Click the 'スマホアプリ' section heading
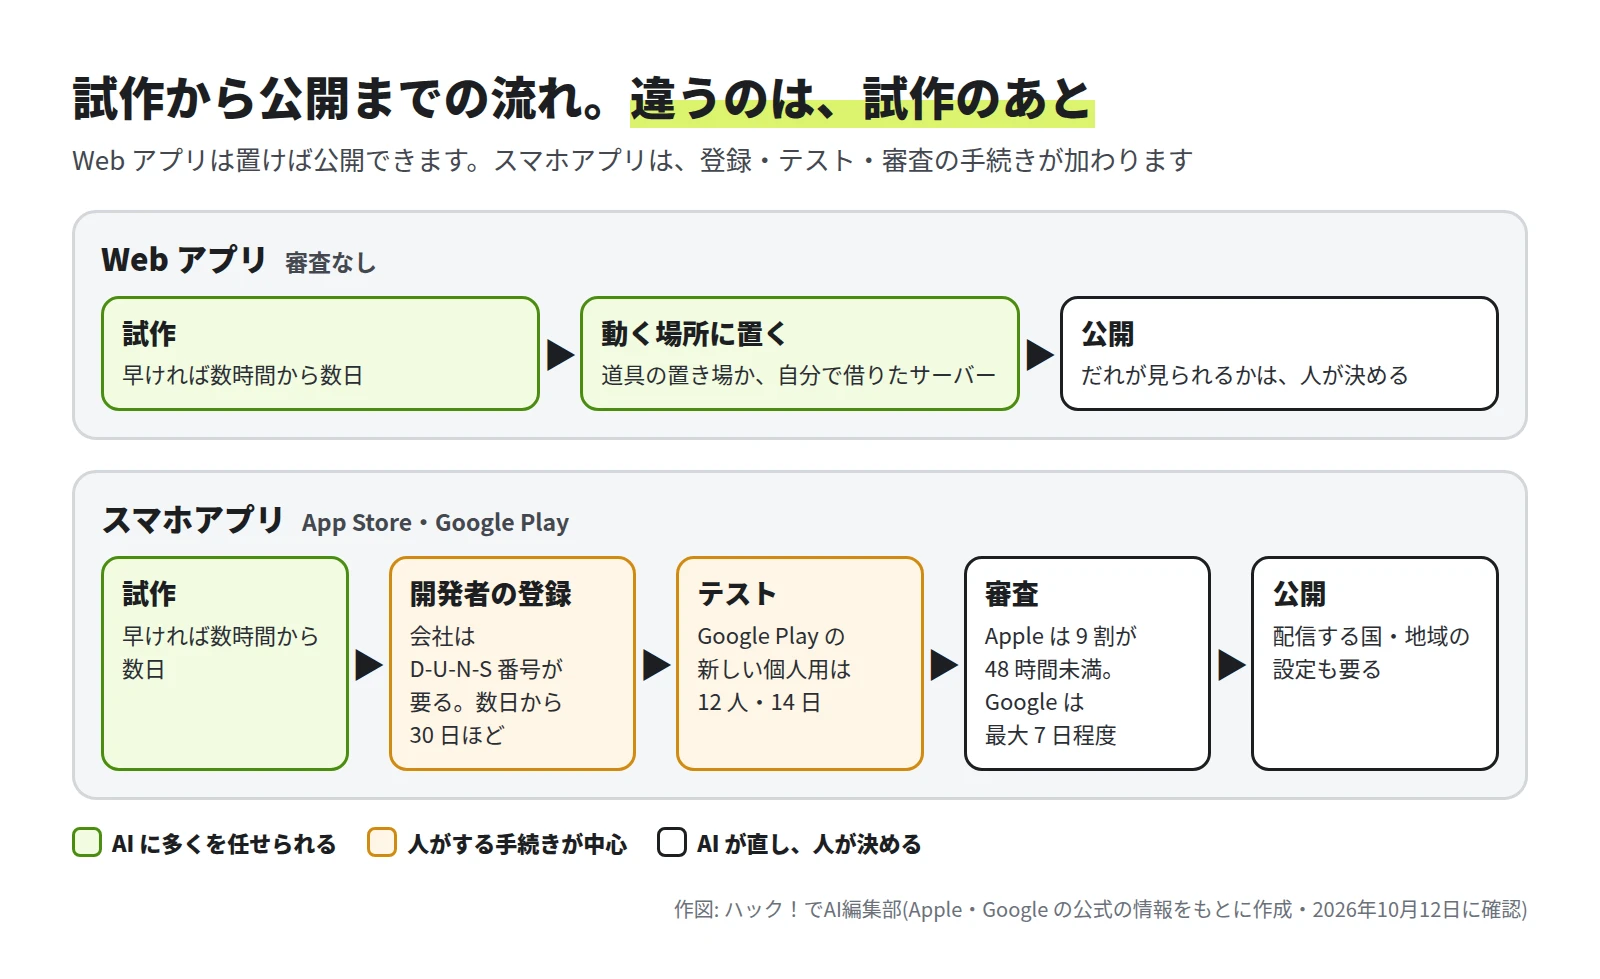 (193, 520)
